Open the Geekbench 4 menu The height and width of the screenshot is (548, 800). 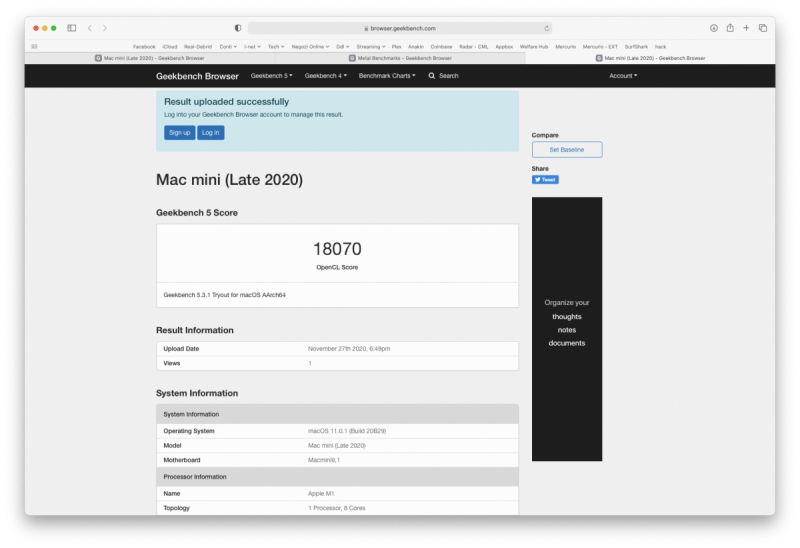(326, 76)
